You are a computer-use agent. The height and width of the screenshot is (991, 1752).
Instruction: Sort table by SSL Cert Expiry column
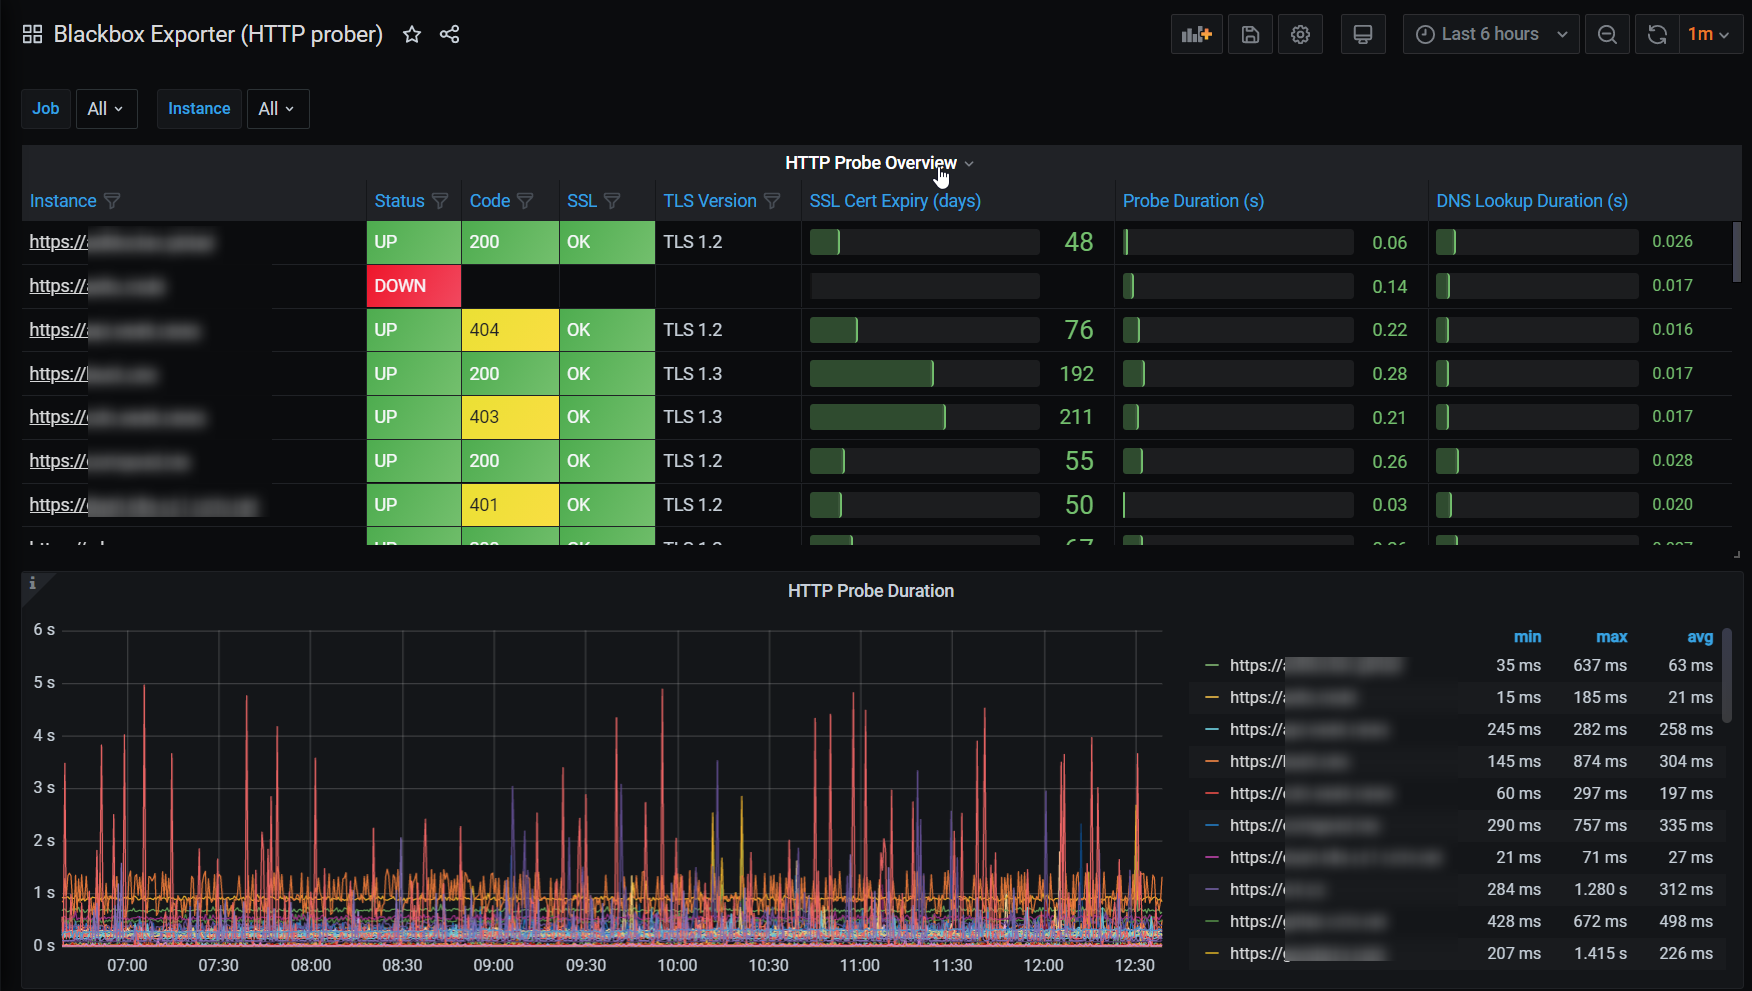click(894, 201)
